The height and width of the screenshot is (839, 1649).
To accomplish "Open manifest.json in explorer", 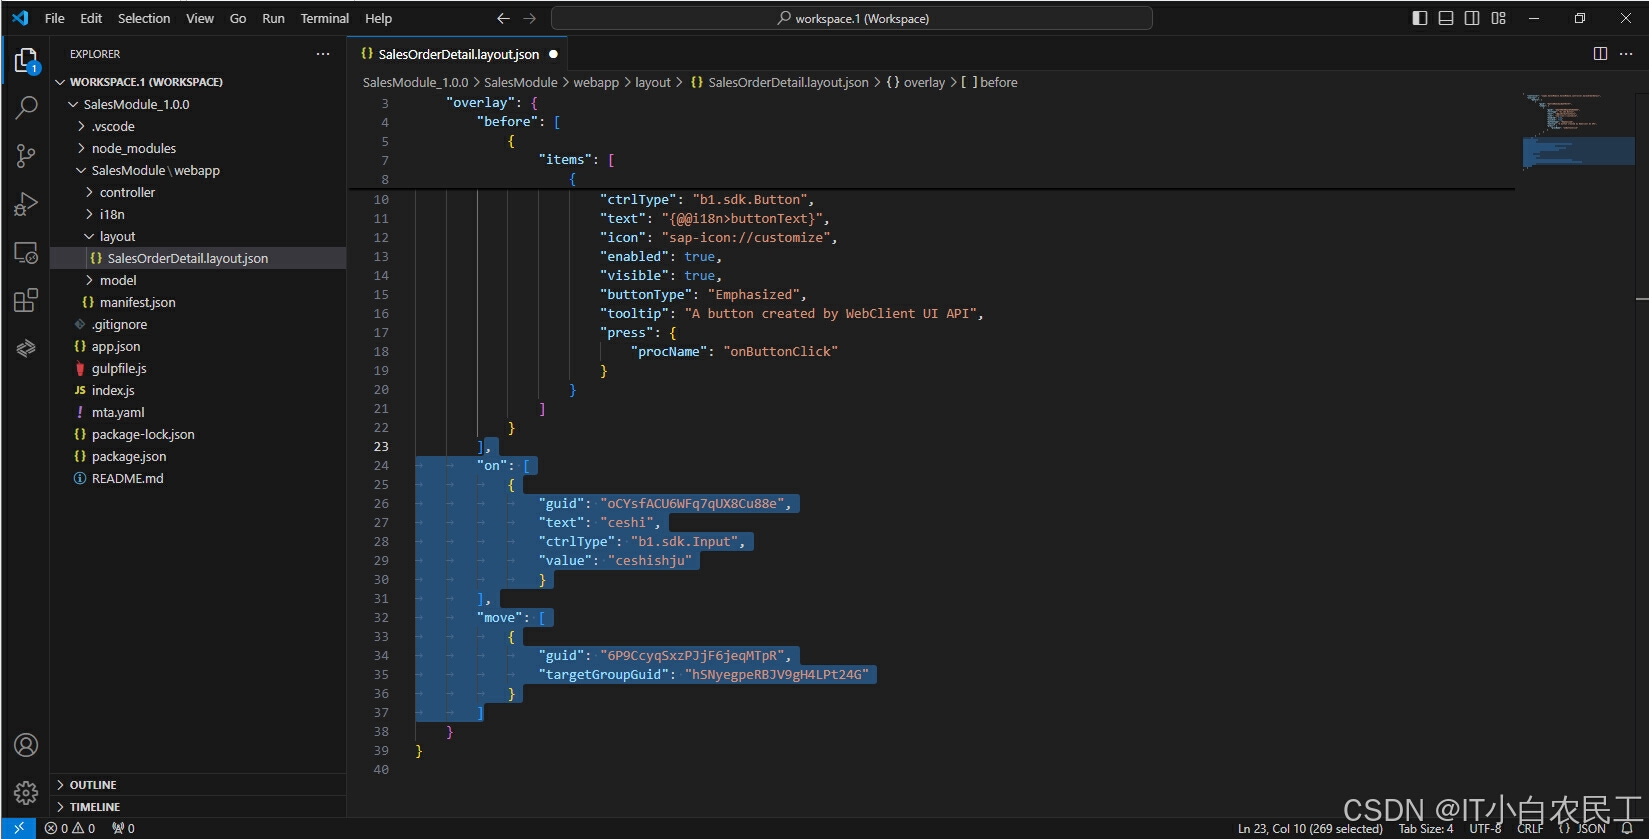I will tap(198, 302).
